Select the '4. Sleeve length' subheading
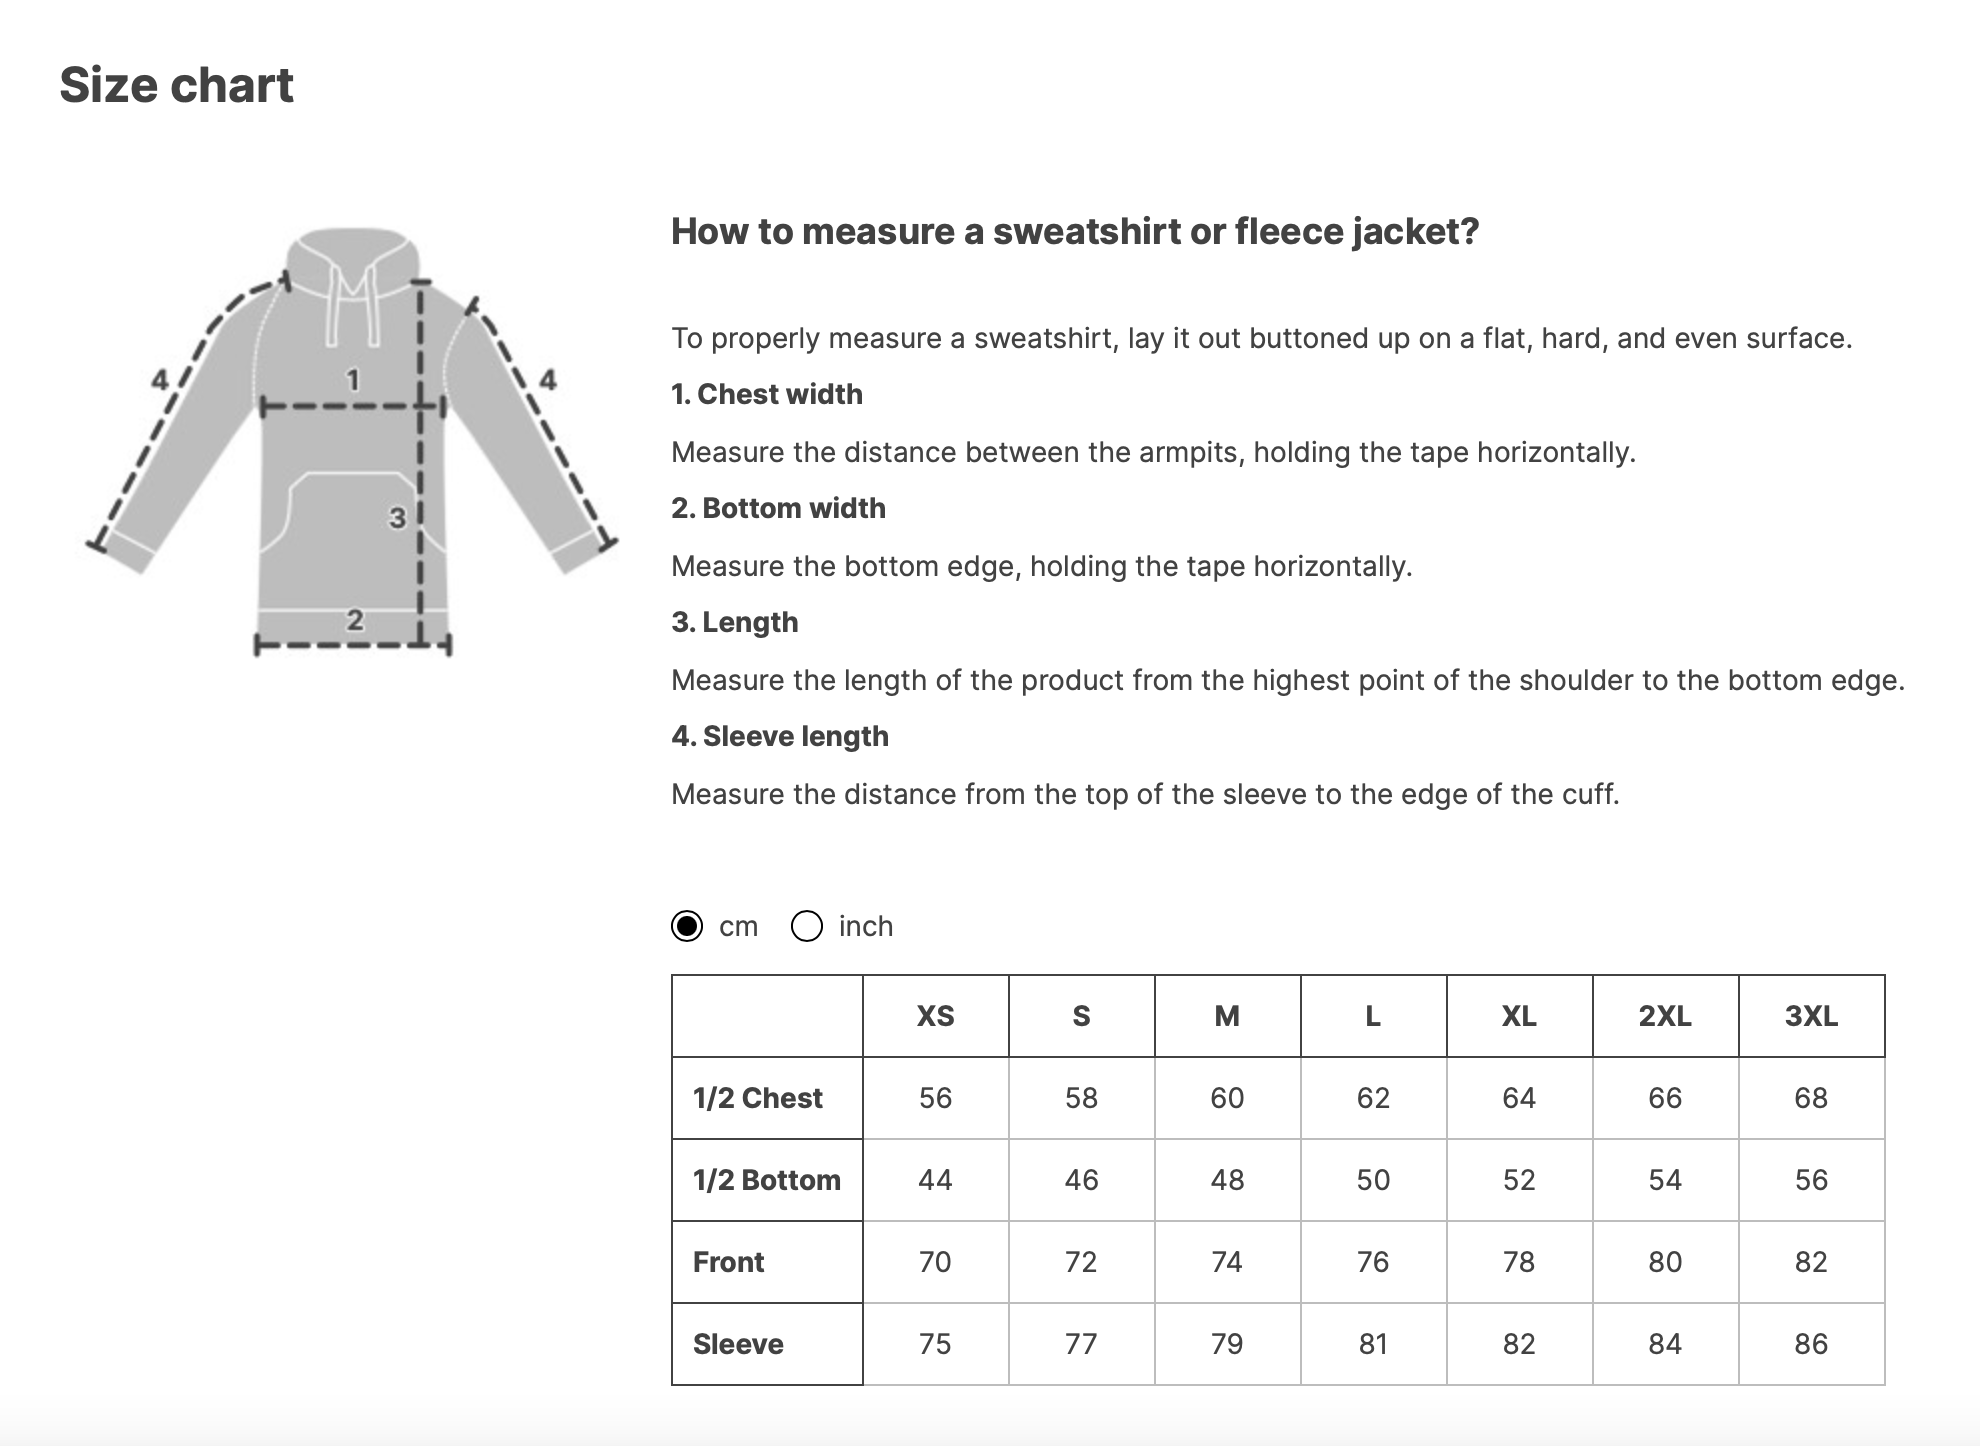The height and width of the screenshot is (1446, 1980). click(780, 736)
